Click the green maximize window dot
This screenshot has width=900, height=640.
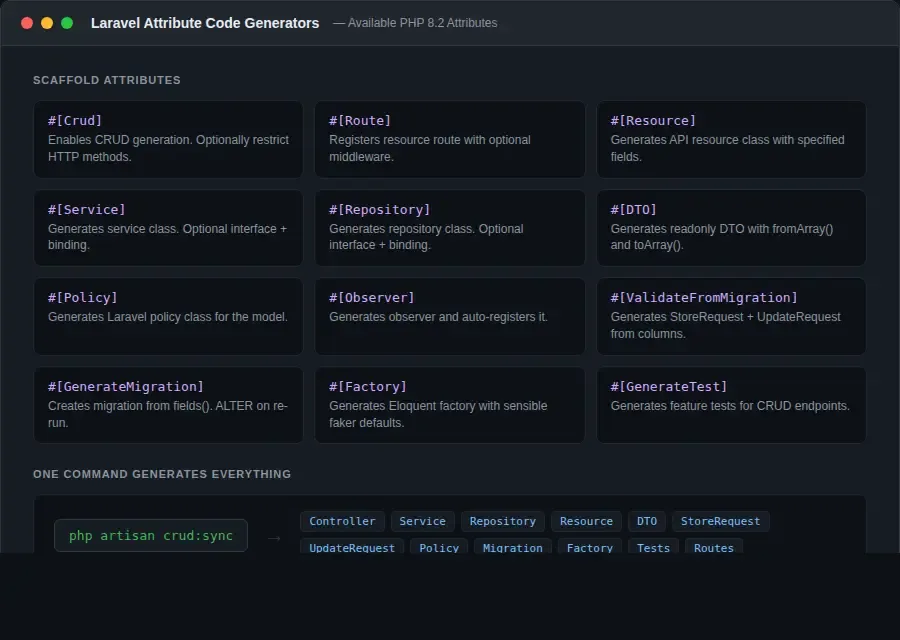coord(67,23)
